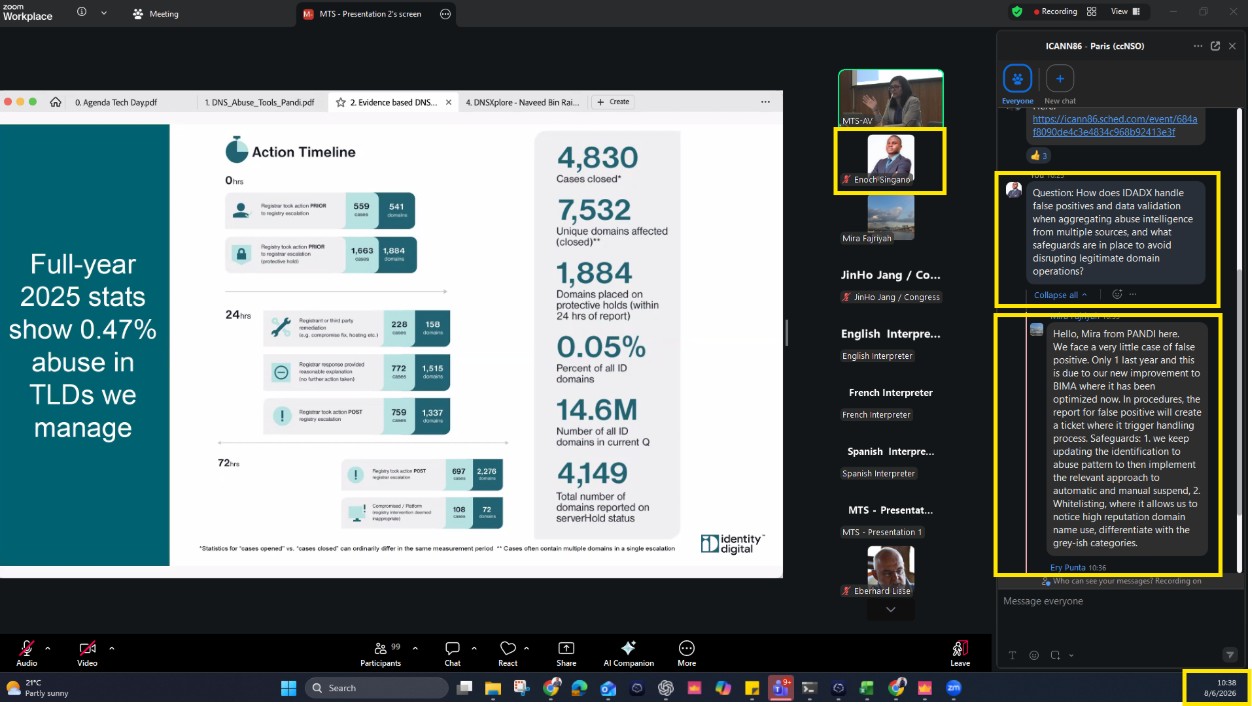
Task: Open chat options caret beside Chat
Action: click(474, 648)
